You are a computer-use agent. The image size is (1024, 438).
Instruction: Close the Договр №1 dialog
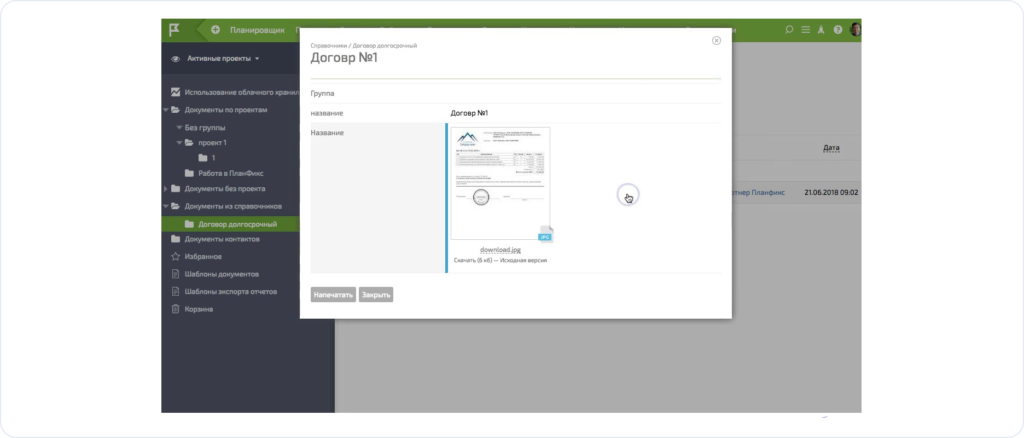[716, 41]
